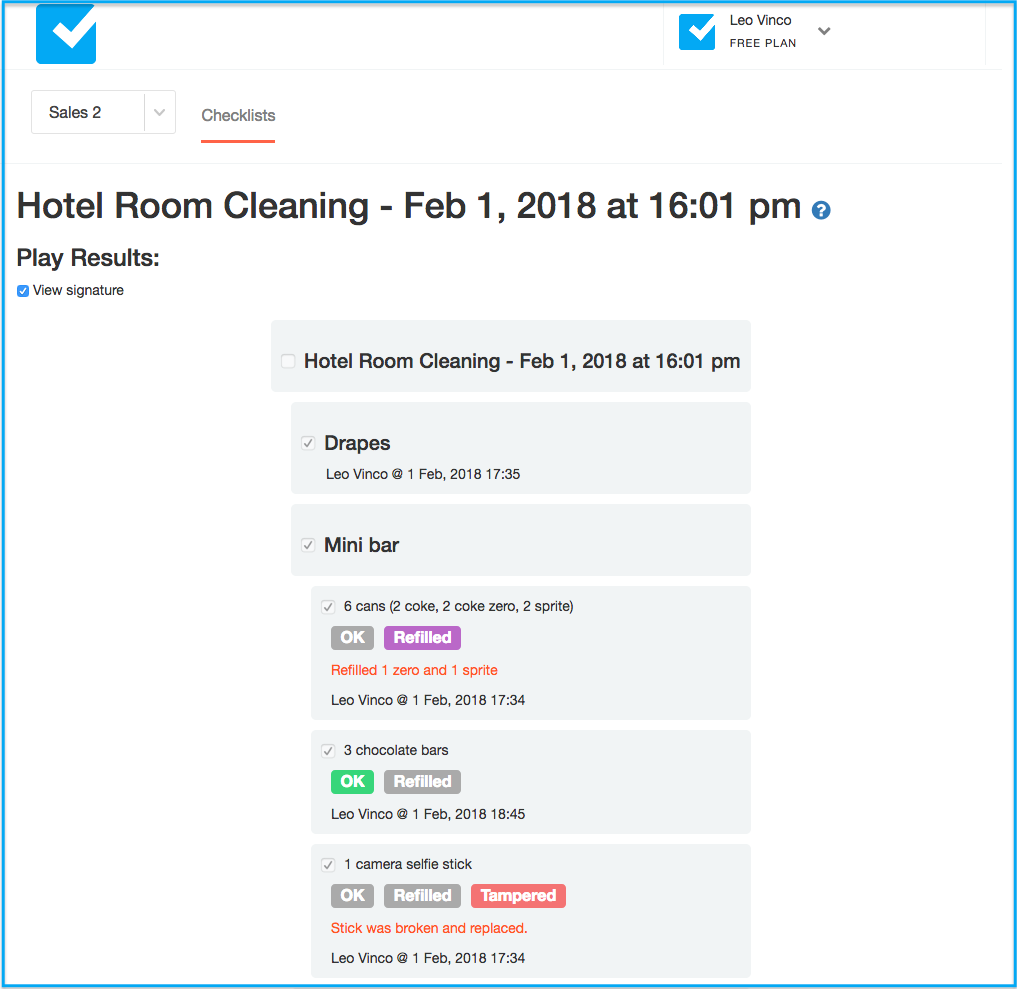This screenshot has width=1017, height=989.
Task: Open the help question mark icon
Action: 820,210
